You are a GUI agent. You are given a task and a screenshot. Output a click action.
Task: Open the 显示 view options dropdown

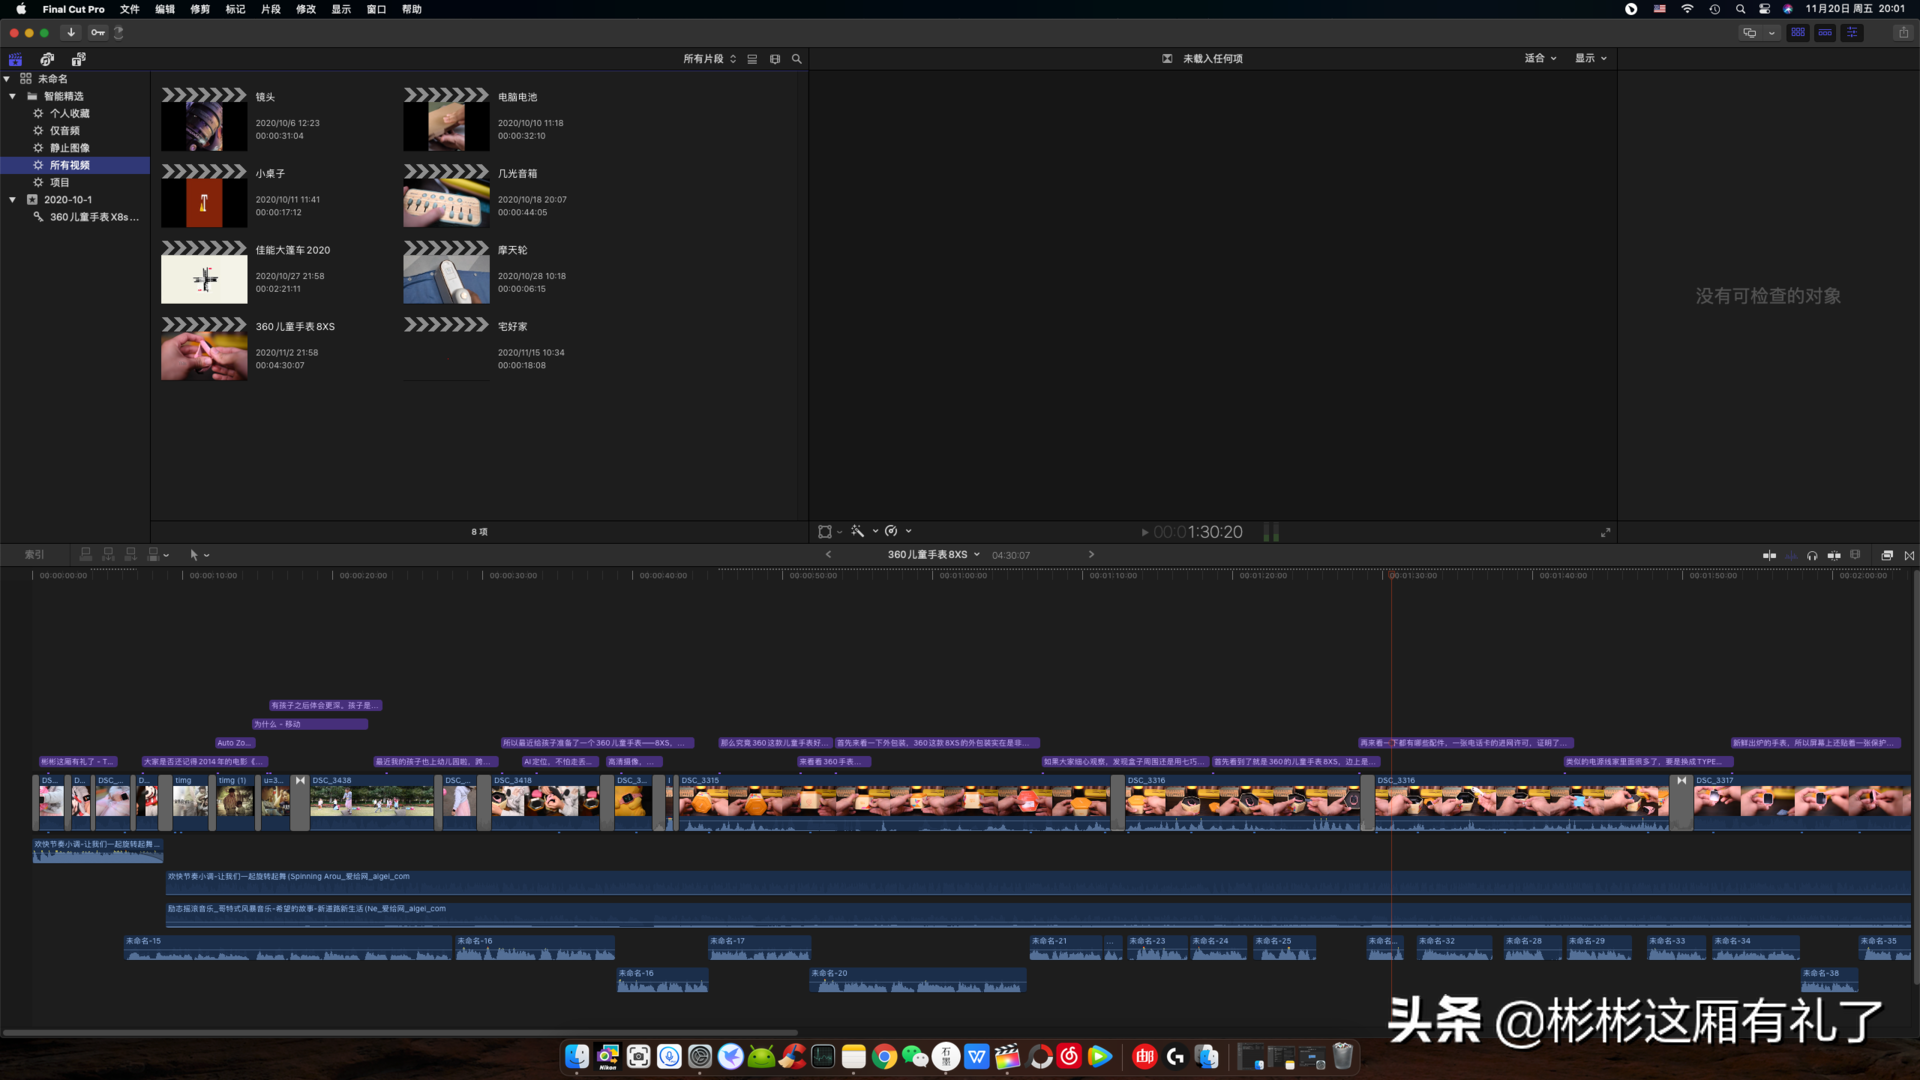1591,58
